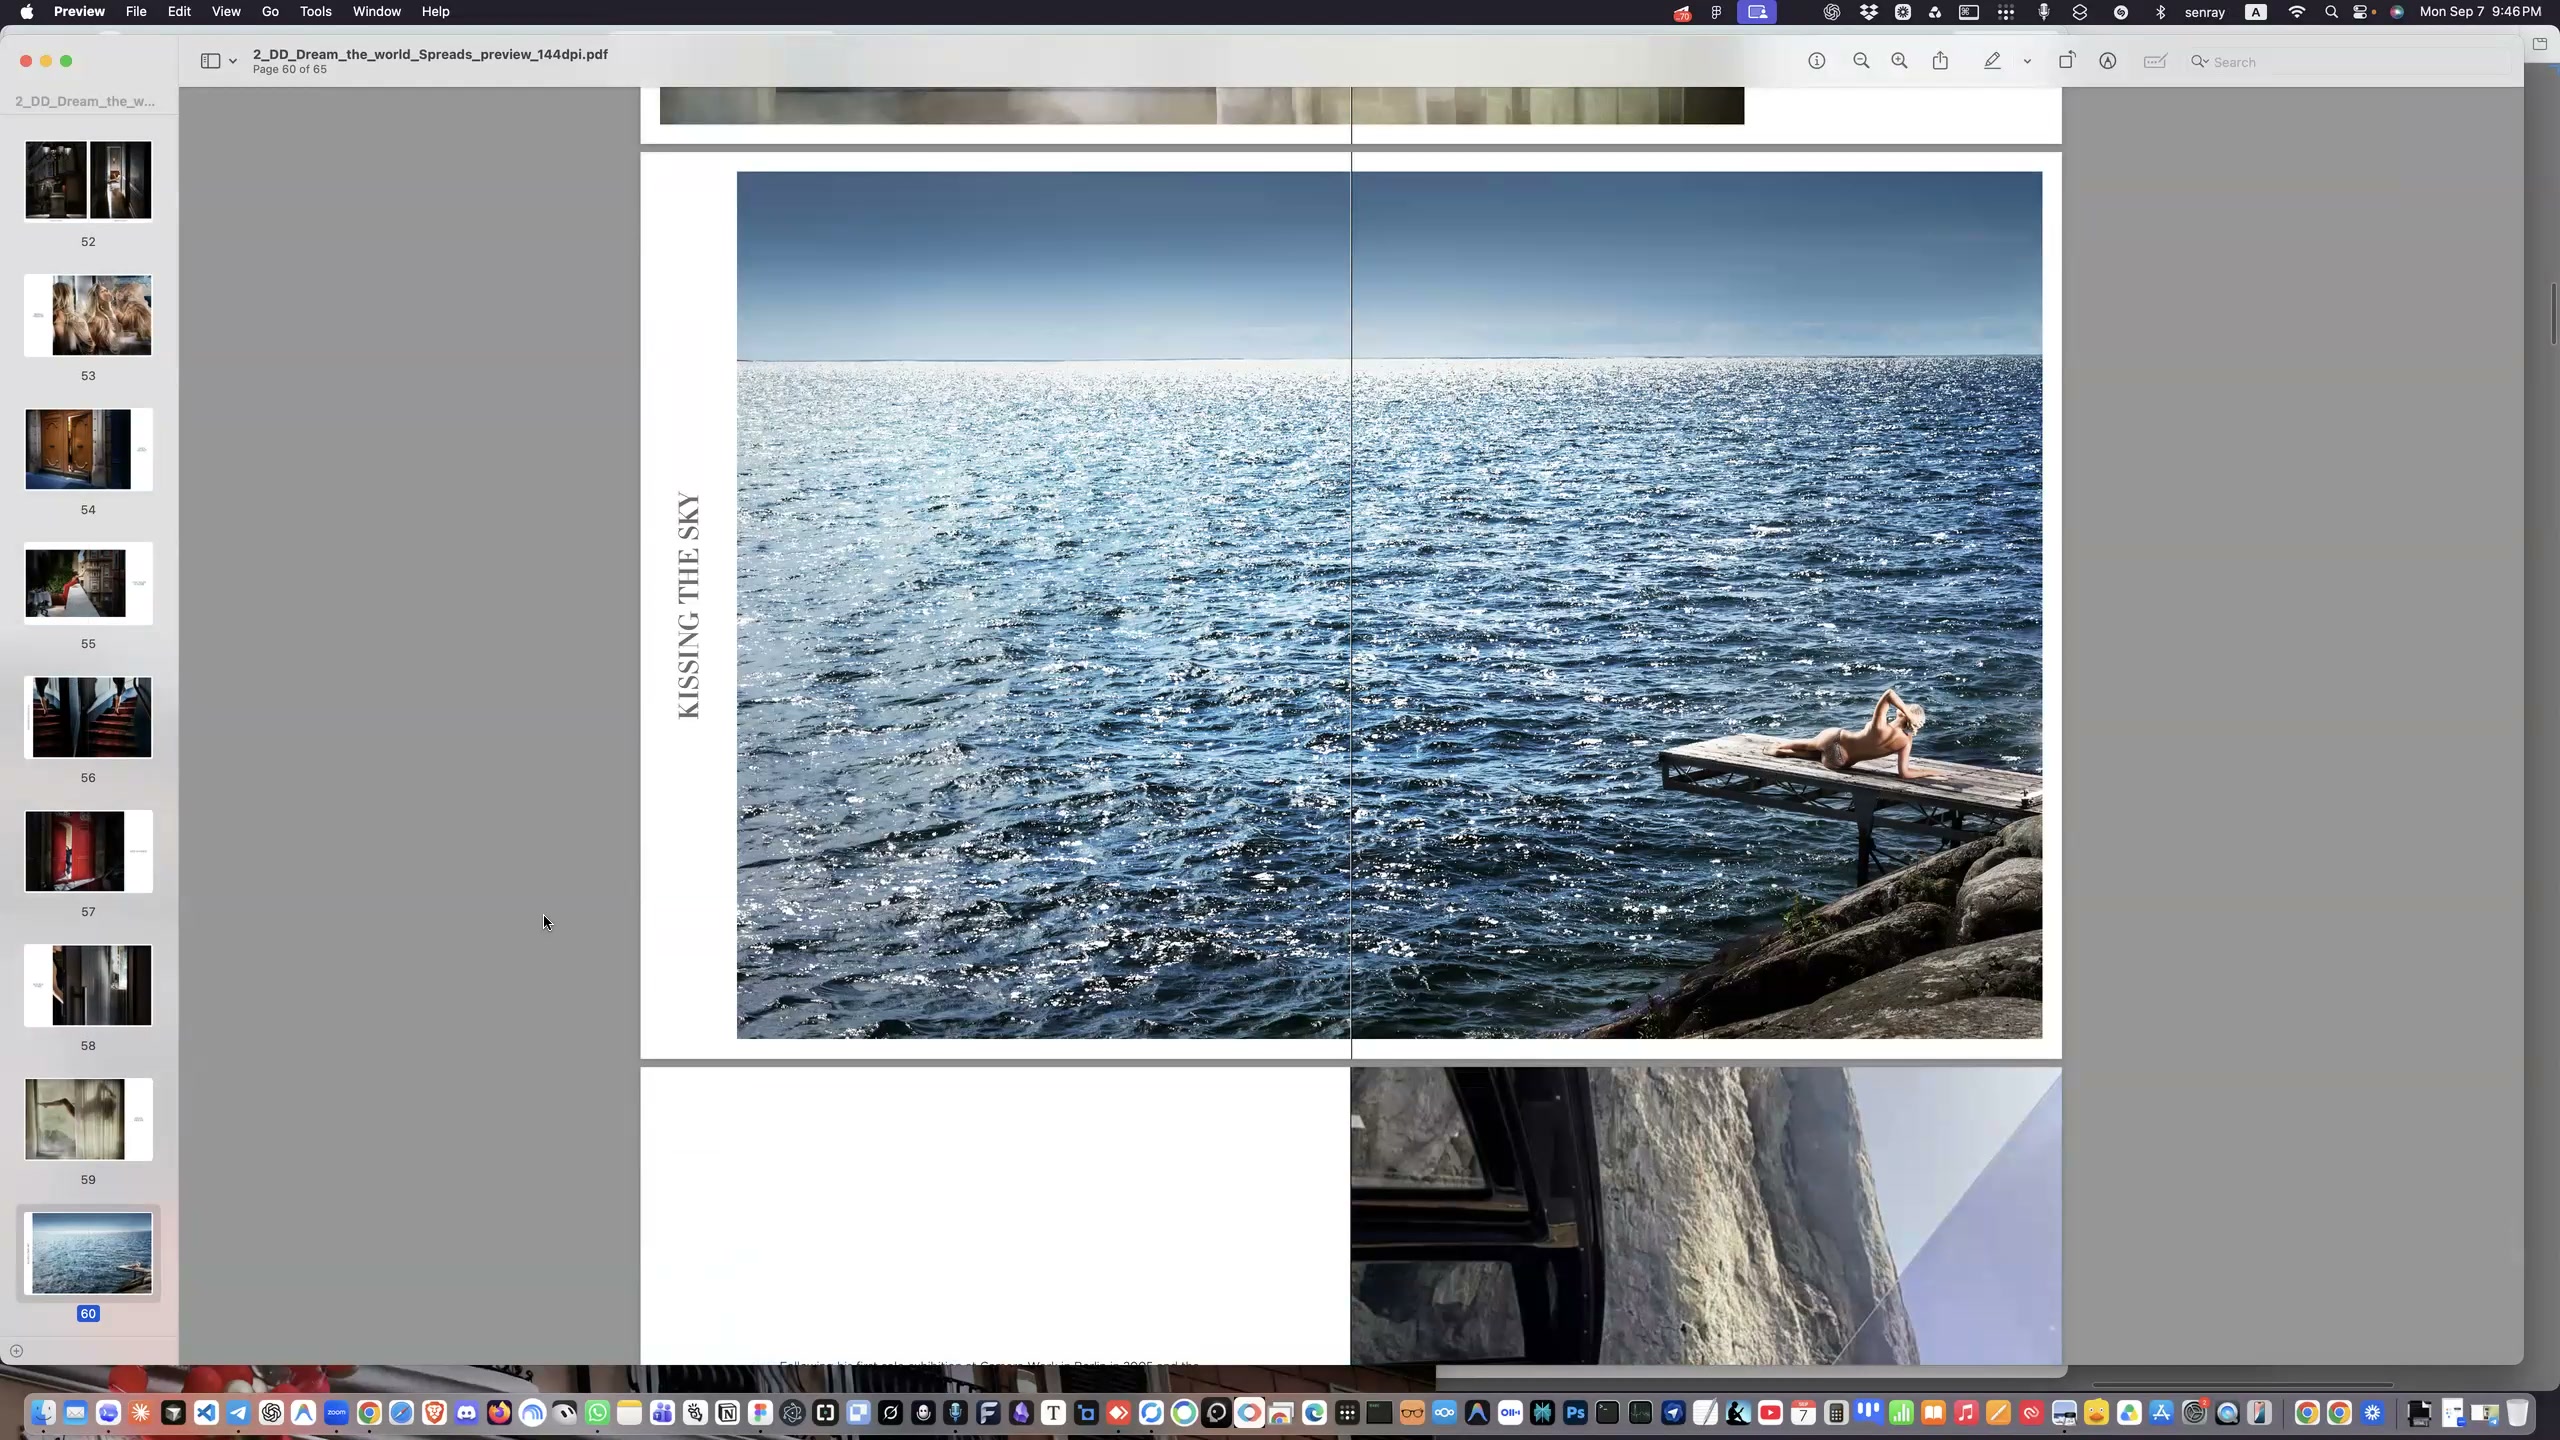Click the zoom in magnifier
Screen dimensions: 2560x1440
coord(1899,61)
